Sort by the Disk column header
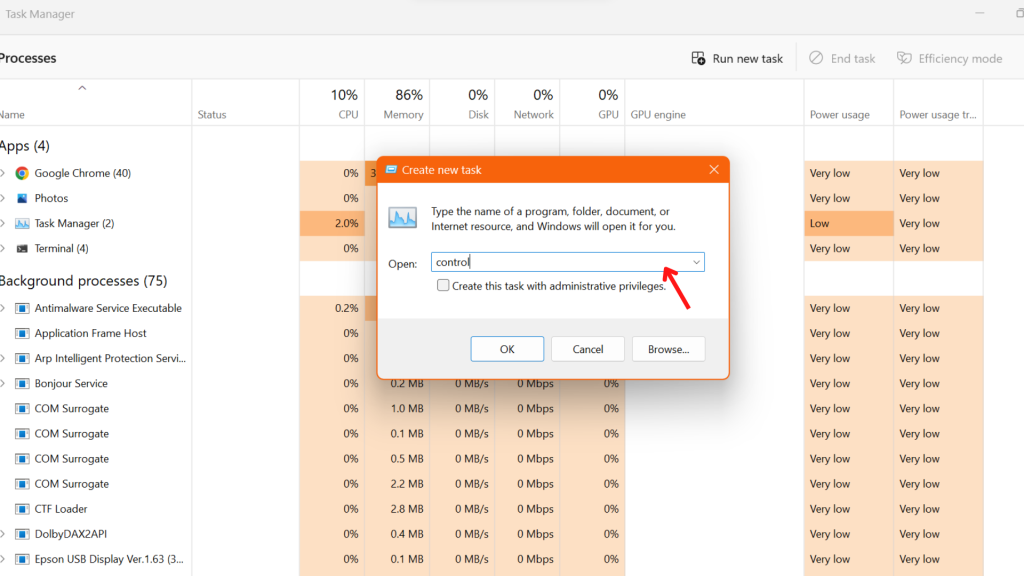The width and height of the screenshot is (1024, 576). coord(462,103)
